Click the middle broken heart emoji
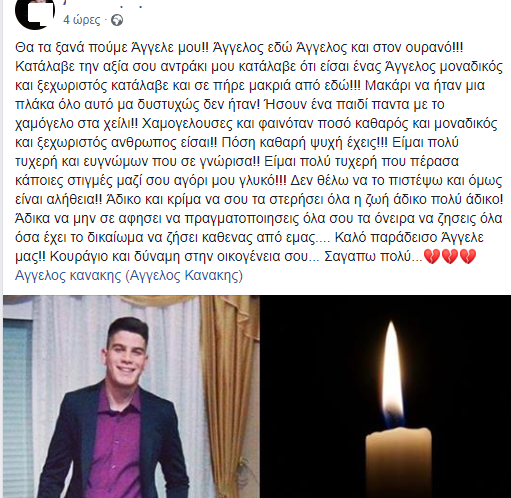 (450, 256)
